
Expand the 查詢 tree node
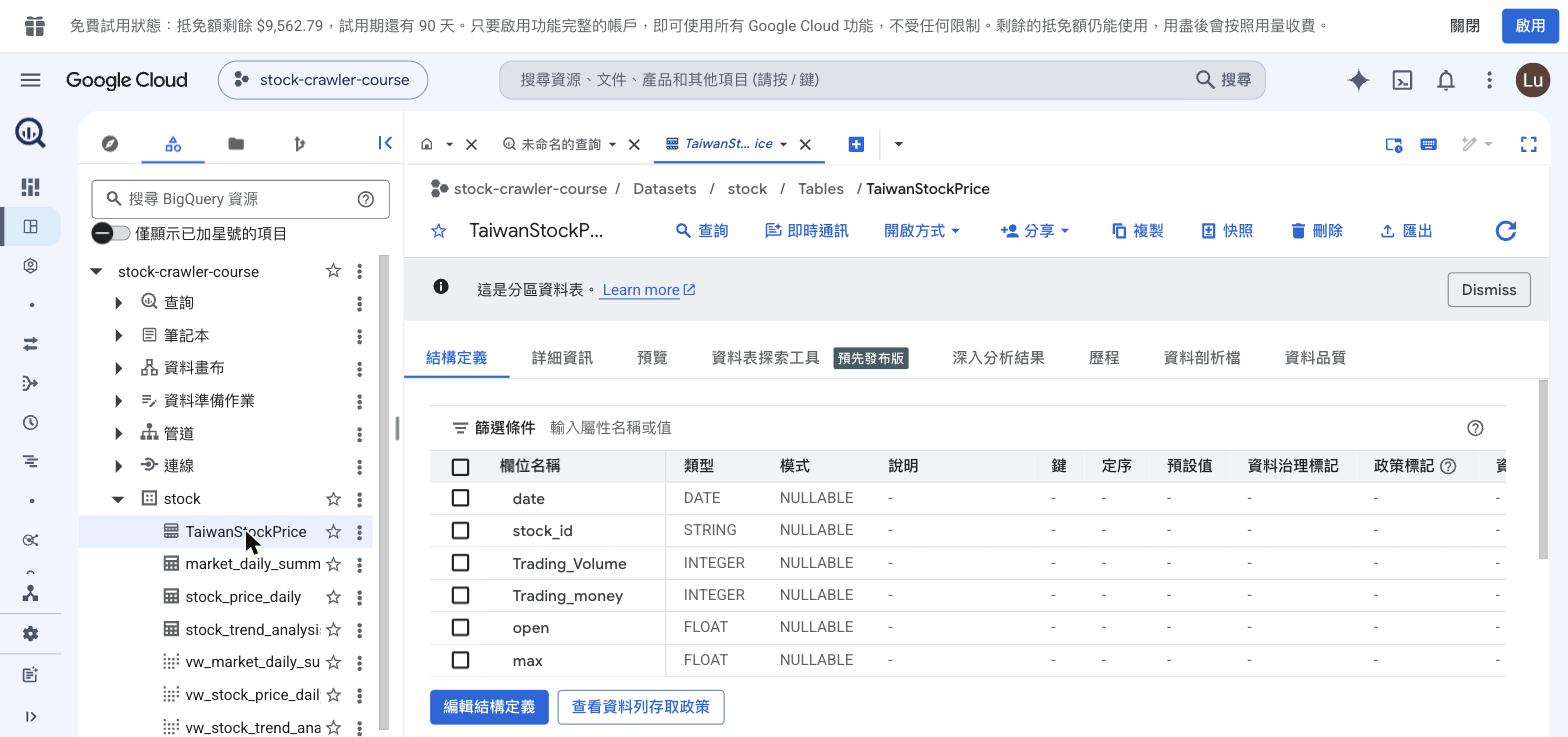pos(118,303)
